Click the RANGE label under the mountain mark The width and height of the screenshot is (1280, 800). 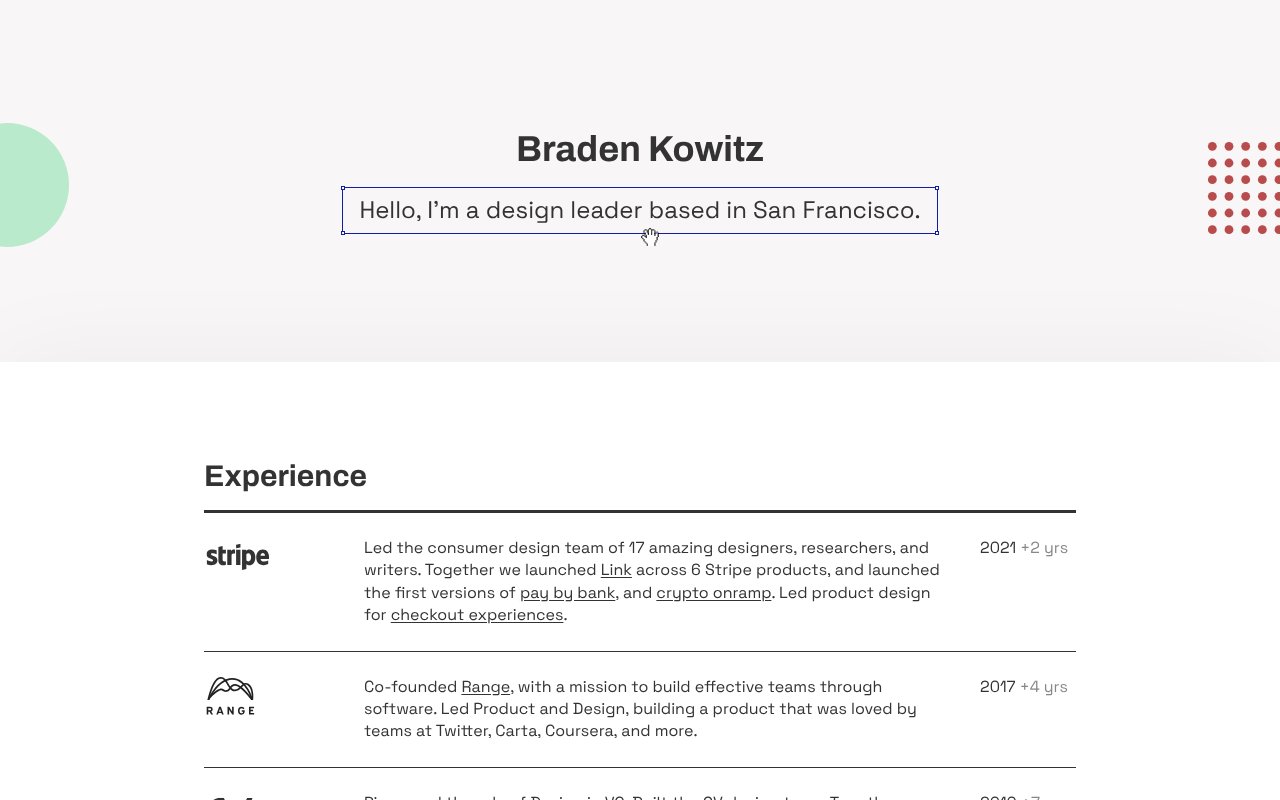[x=230, y=710]
